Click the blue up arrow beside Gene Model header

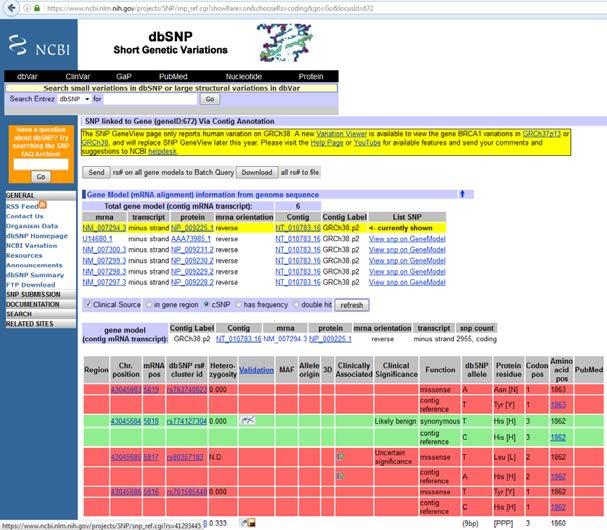(462, 194)
